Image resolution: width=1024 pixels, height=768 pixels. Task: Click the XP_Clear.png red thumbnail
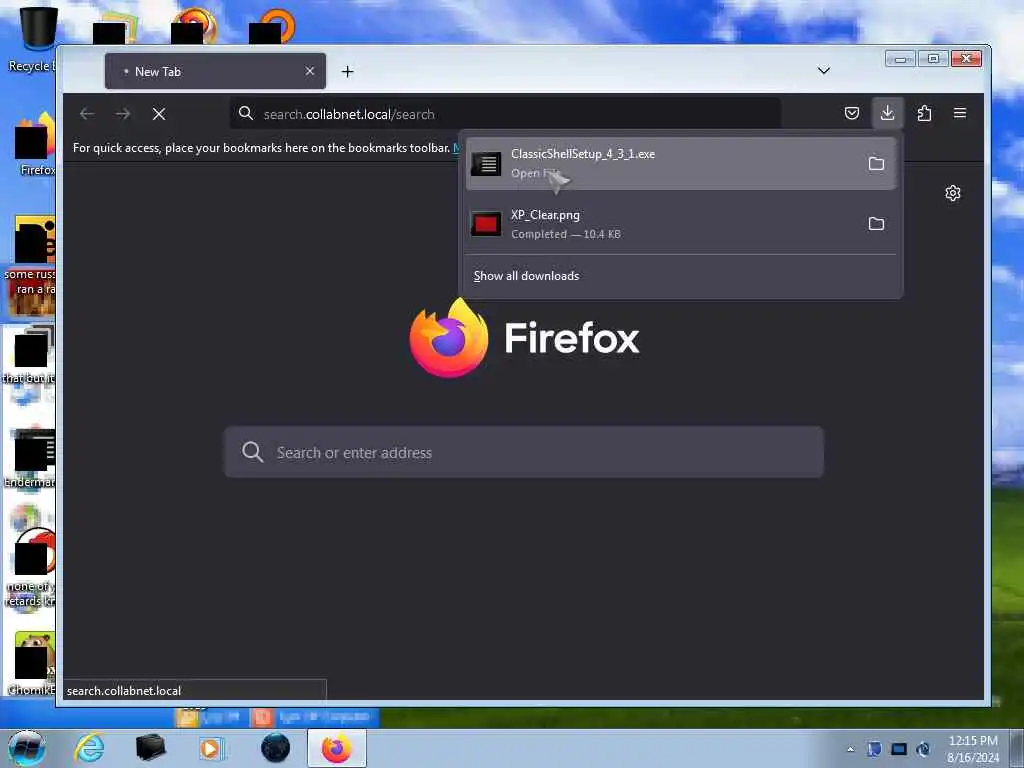tap(486, 224)
